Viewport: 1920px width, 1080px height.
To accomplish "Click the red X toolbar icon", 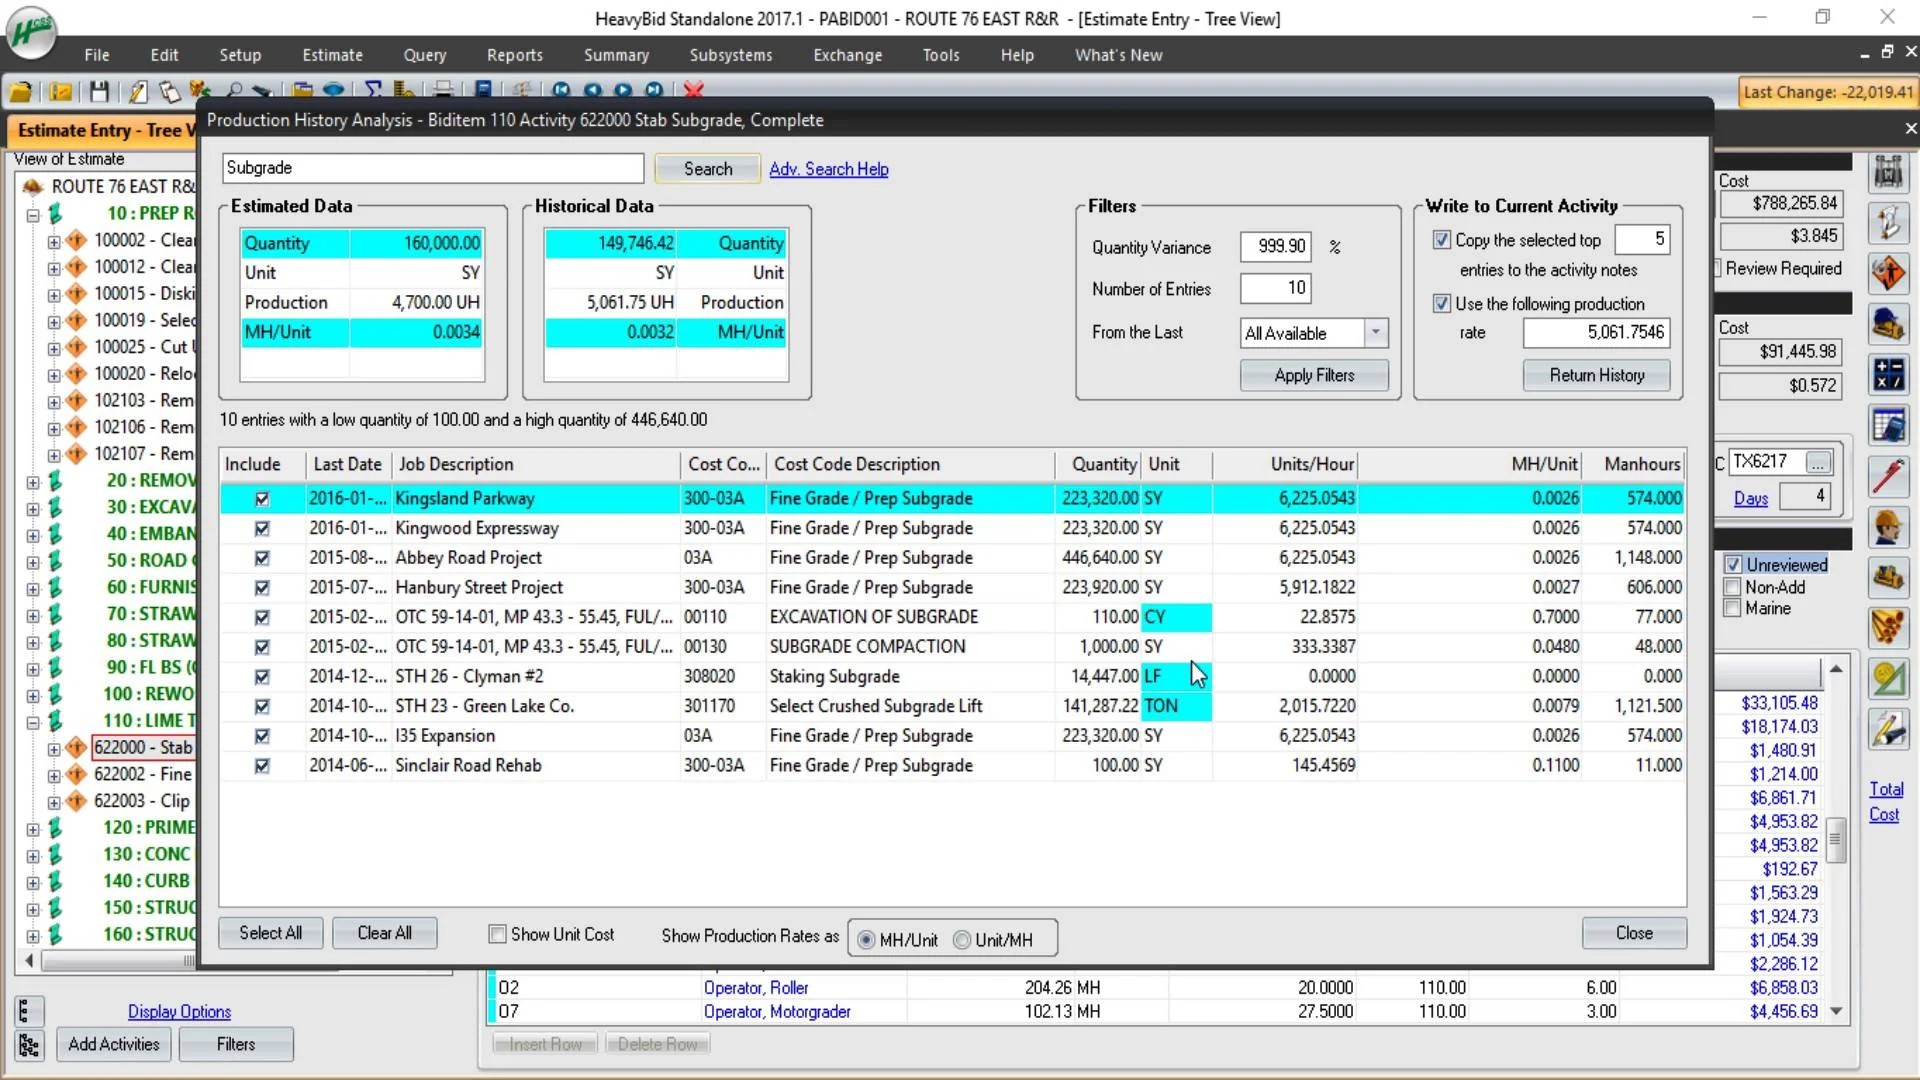I will (x=694, y=91).
